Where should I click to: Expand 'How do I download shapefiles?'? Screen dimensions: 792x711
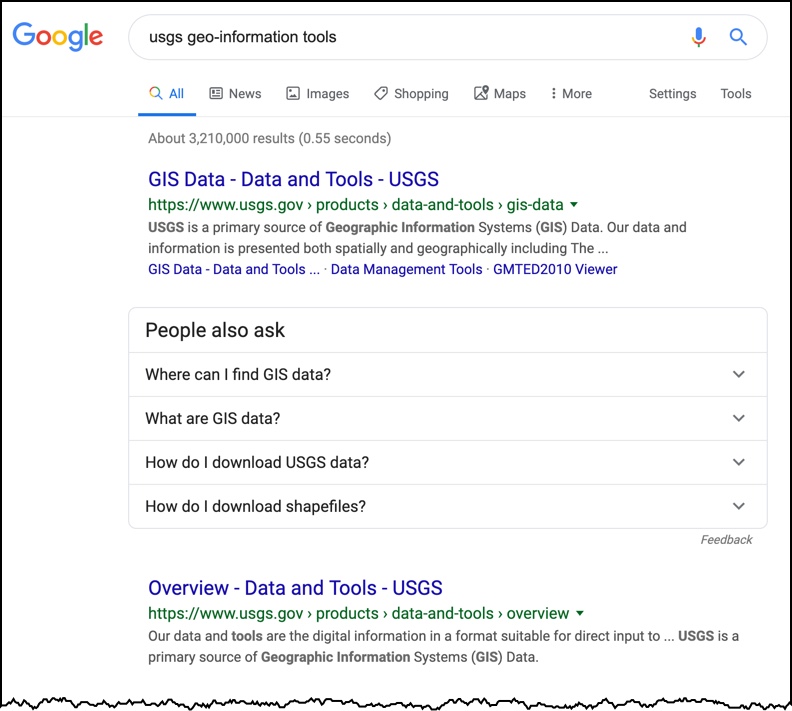coord(448,506)
